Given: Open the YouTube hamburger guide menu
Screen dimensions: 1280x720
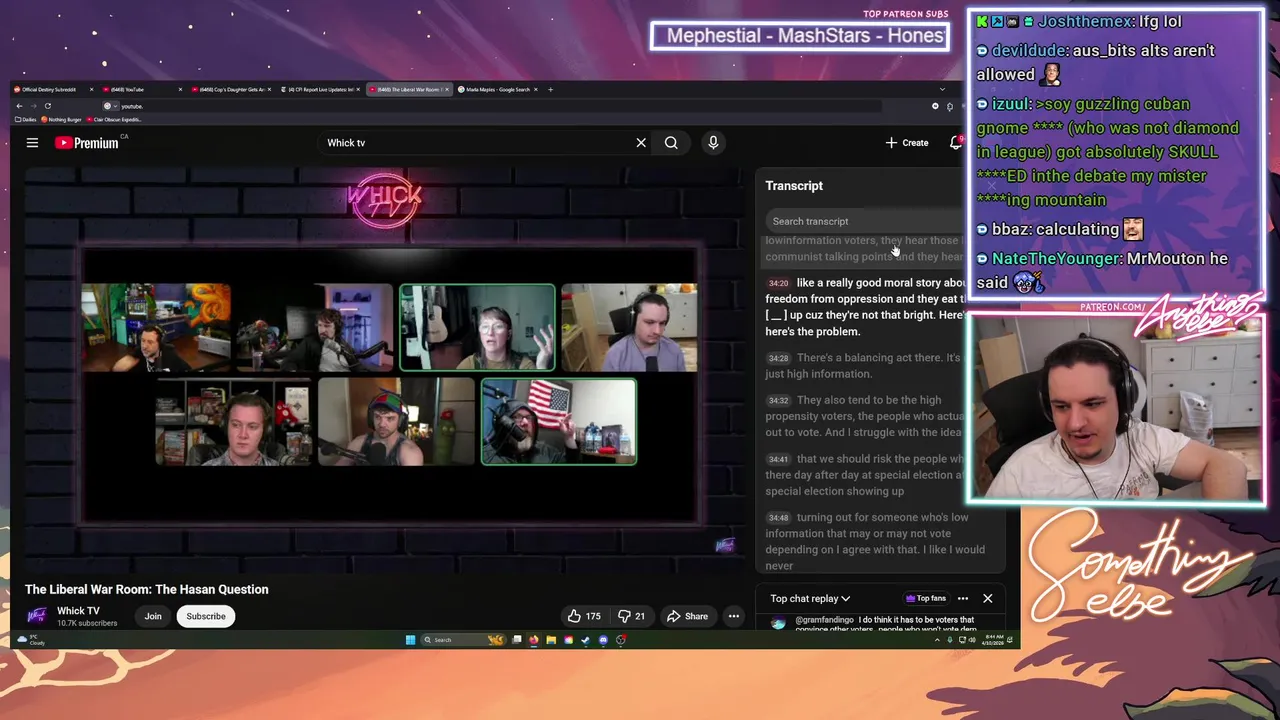Looking at the screenshot, I should click(x=32, y=143).
